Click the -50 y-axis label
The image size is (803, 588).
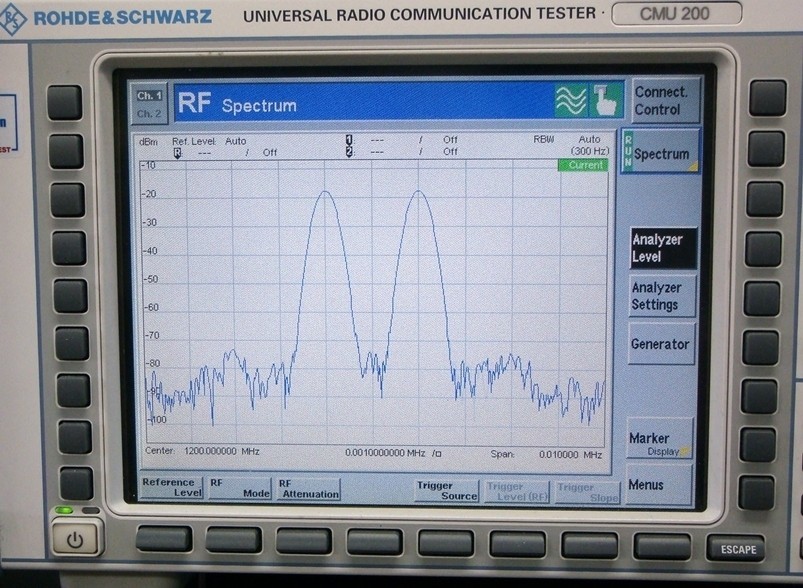(150, 279)
